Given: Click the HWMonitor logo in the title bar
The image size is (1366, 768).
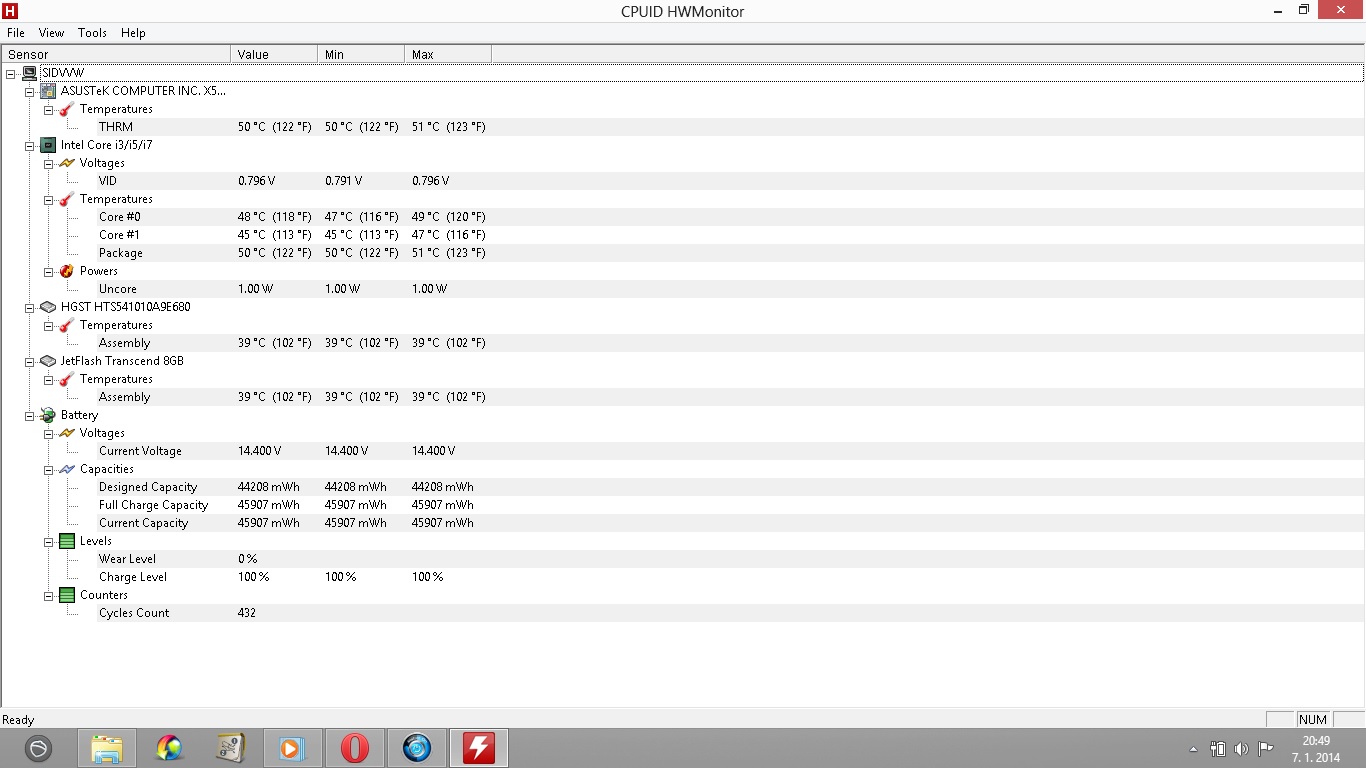Looking at the screenshot, I should click(11, 11).
